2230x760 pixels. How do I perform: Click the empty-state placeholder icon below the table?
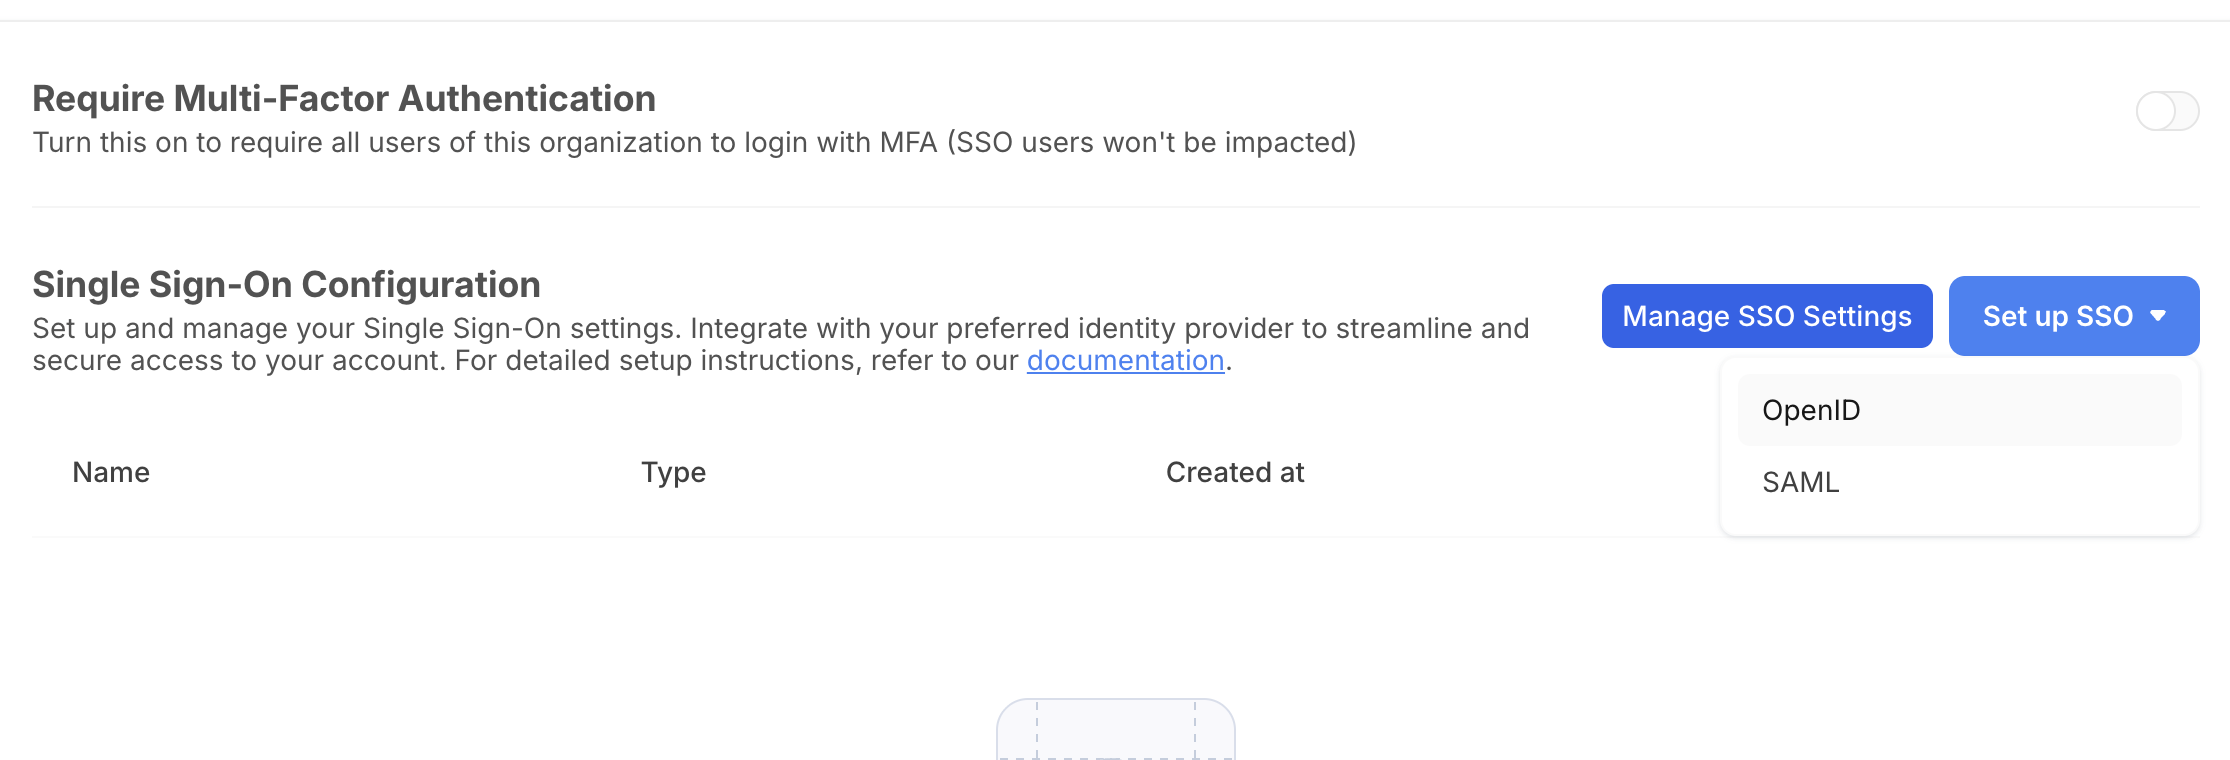pyautogui.click(x=1115, y=730)
